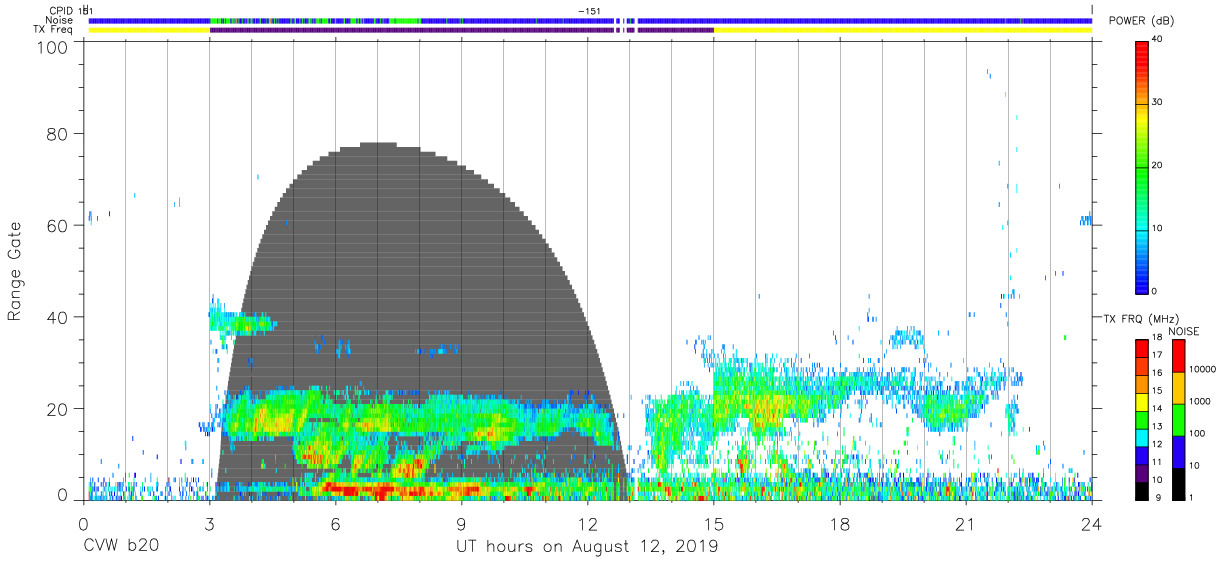The height and width of the screenshot is (567, 1228).
Task: Click the "20" tick on POWER color bar
Action: (1157, 165)
